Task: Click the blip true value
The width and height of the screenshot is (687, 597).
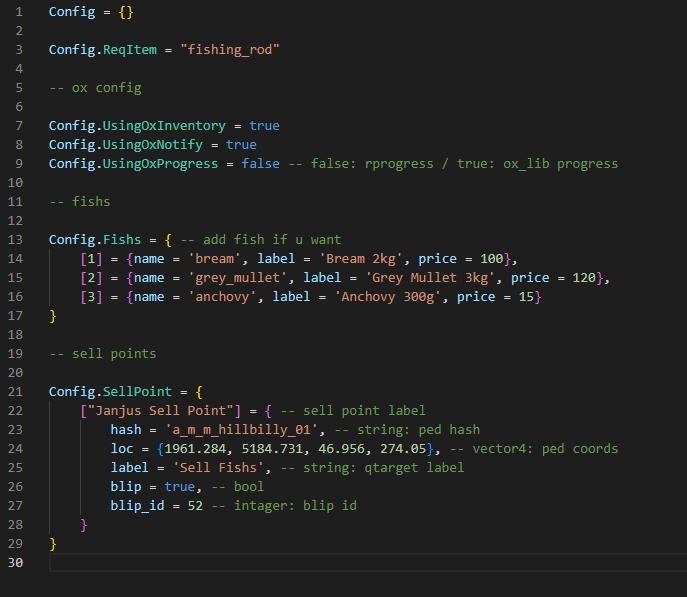Action: pos(180,487)
